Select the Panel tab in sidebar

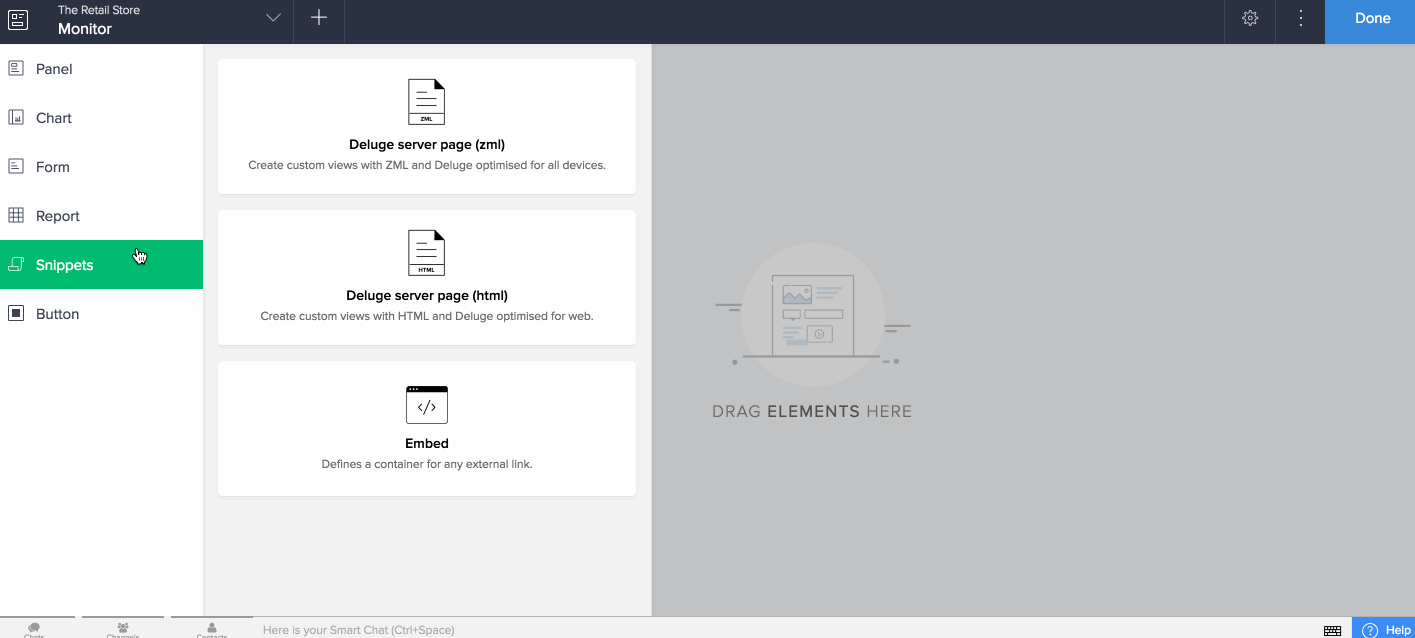(54, 69)
